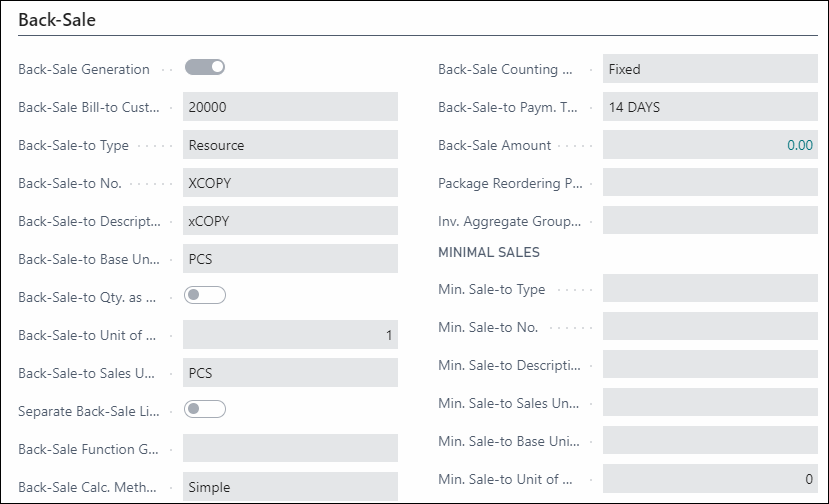Enable Back-Sale-to Qty. as toggle
The width and height of the screenshot is (829, 504).
pyautogui.click(x=205, y=295)
